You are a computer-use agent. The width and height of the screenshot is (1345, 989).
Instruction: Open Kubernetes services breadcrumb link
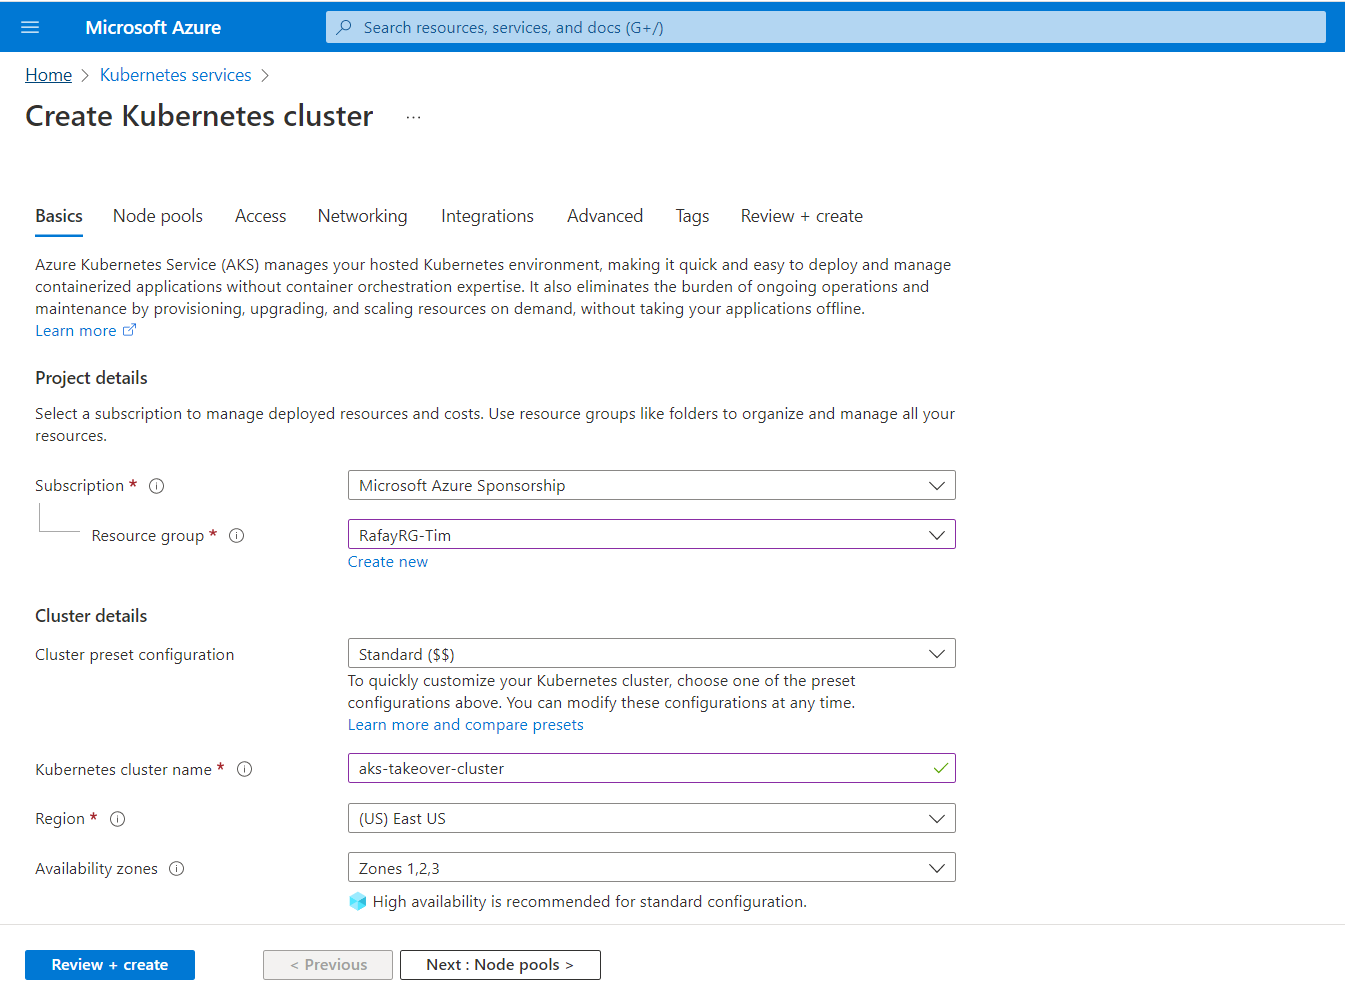[176, 75]
